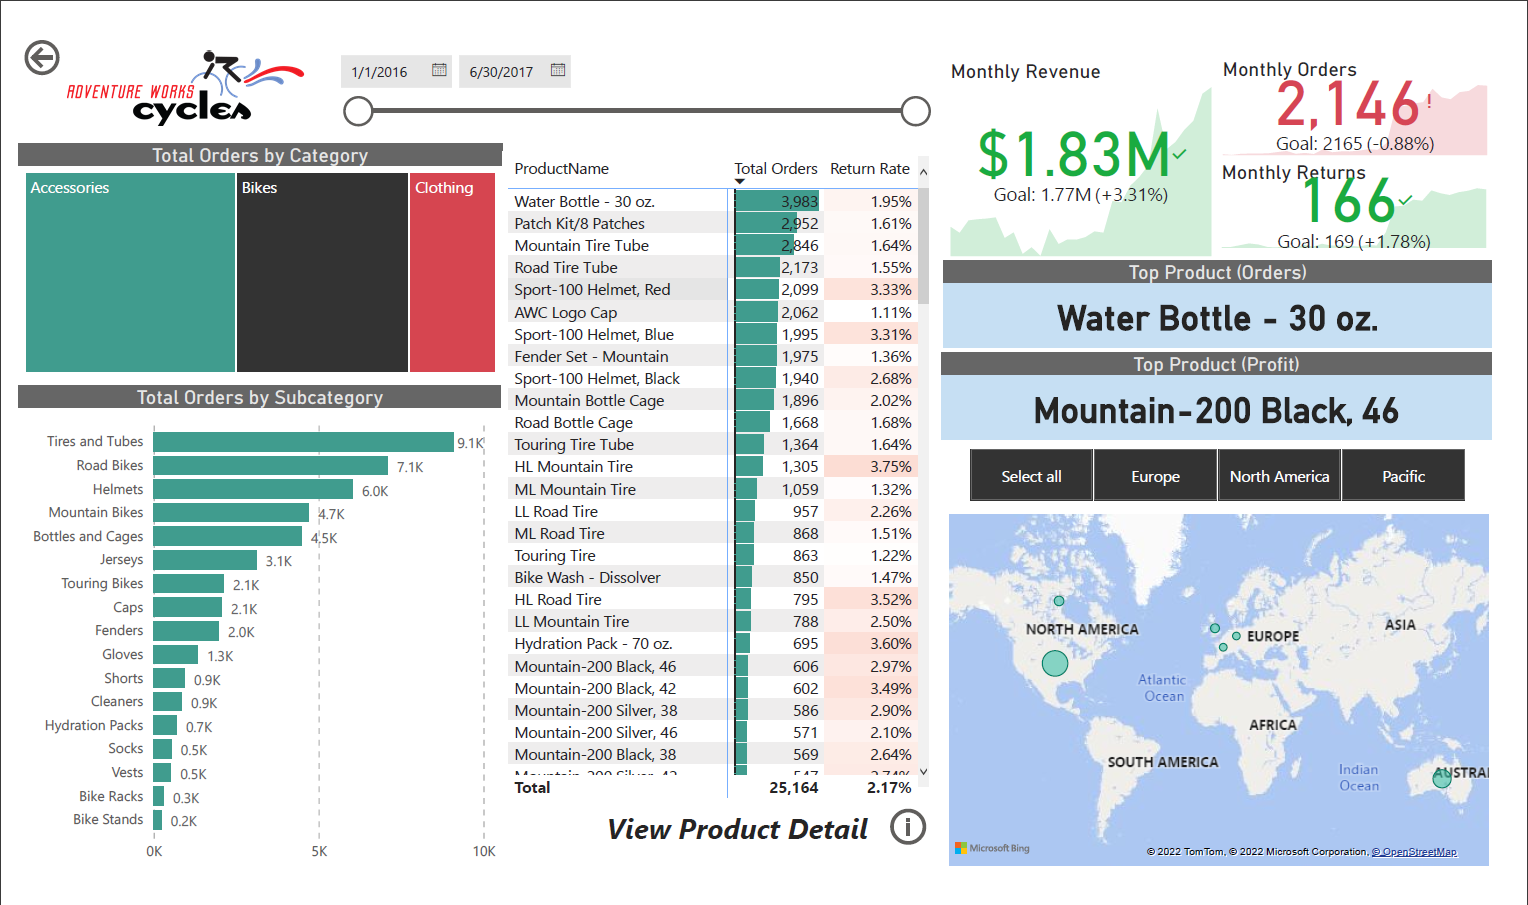Sort the table by Return Rate header
Viewport: 1528px width, 905px height.
[x=869, y=168]
